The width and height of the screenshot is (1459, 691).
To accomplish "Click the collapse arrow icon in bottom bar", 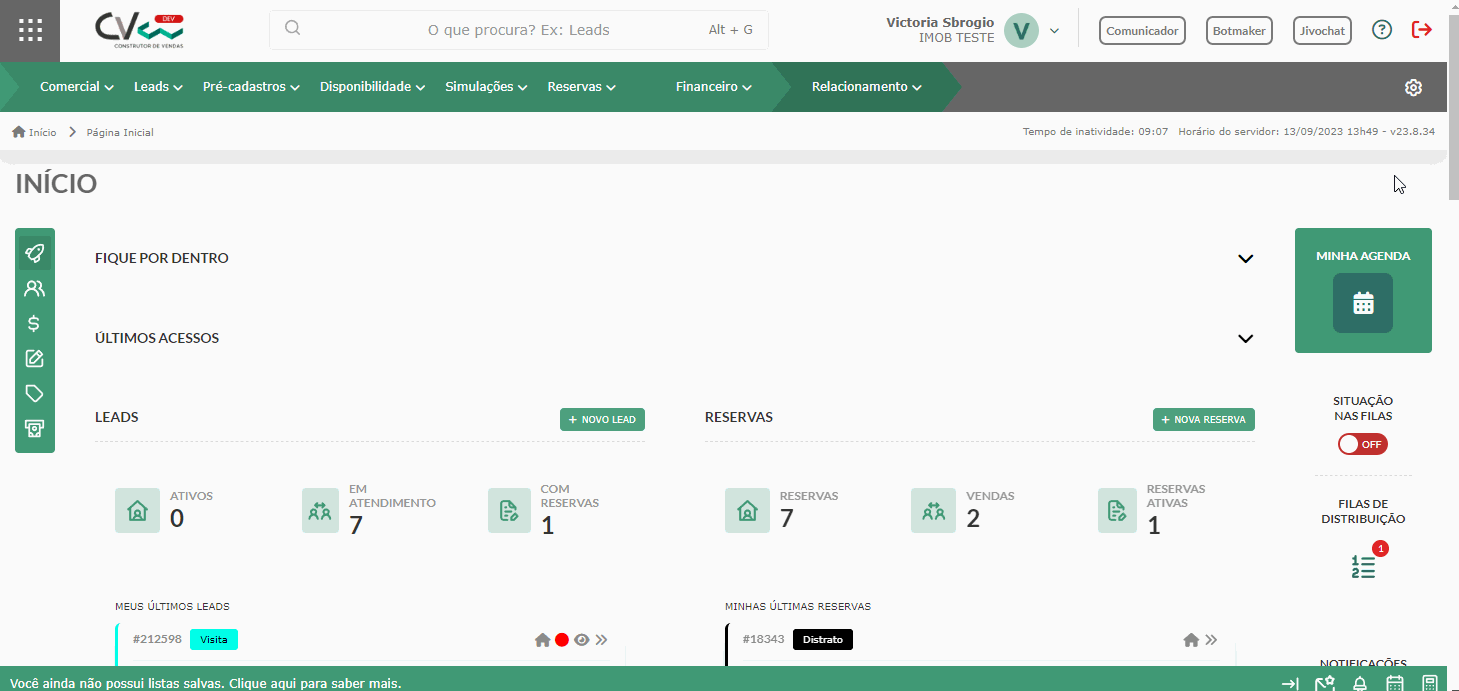I will 1290,684.
